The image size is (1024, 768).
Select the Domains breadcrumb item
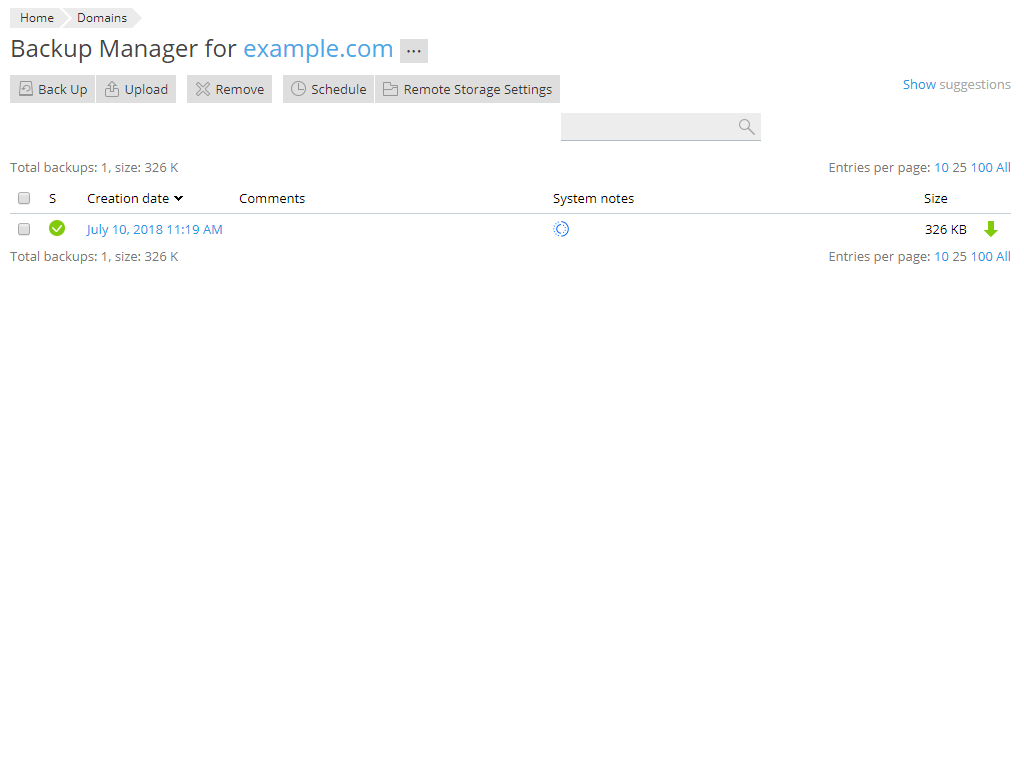coord(101,18)
